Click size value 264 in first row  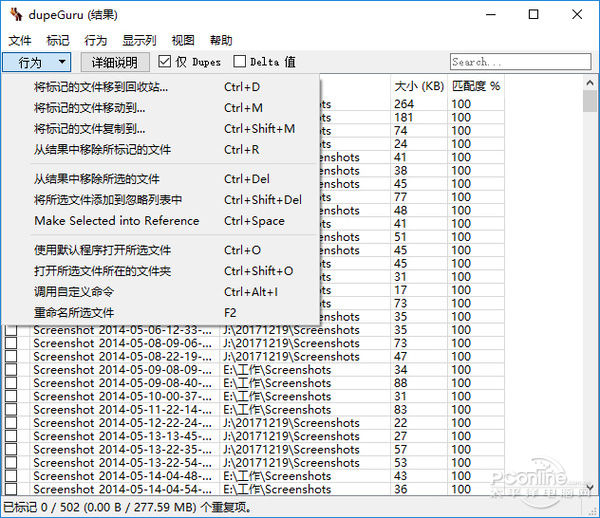pos(404,104)
